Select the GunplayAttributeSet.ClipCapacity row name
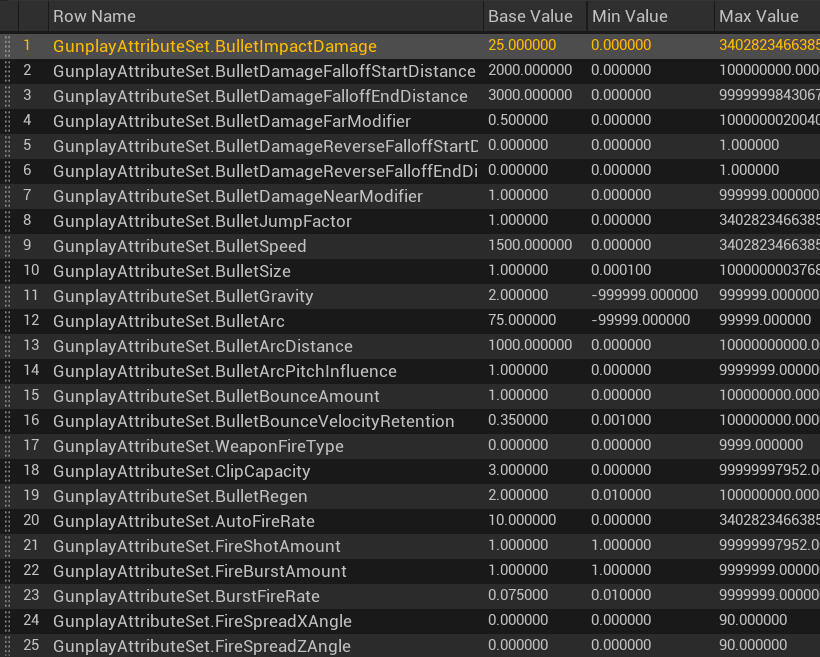 [x=182, y=472]
